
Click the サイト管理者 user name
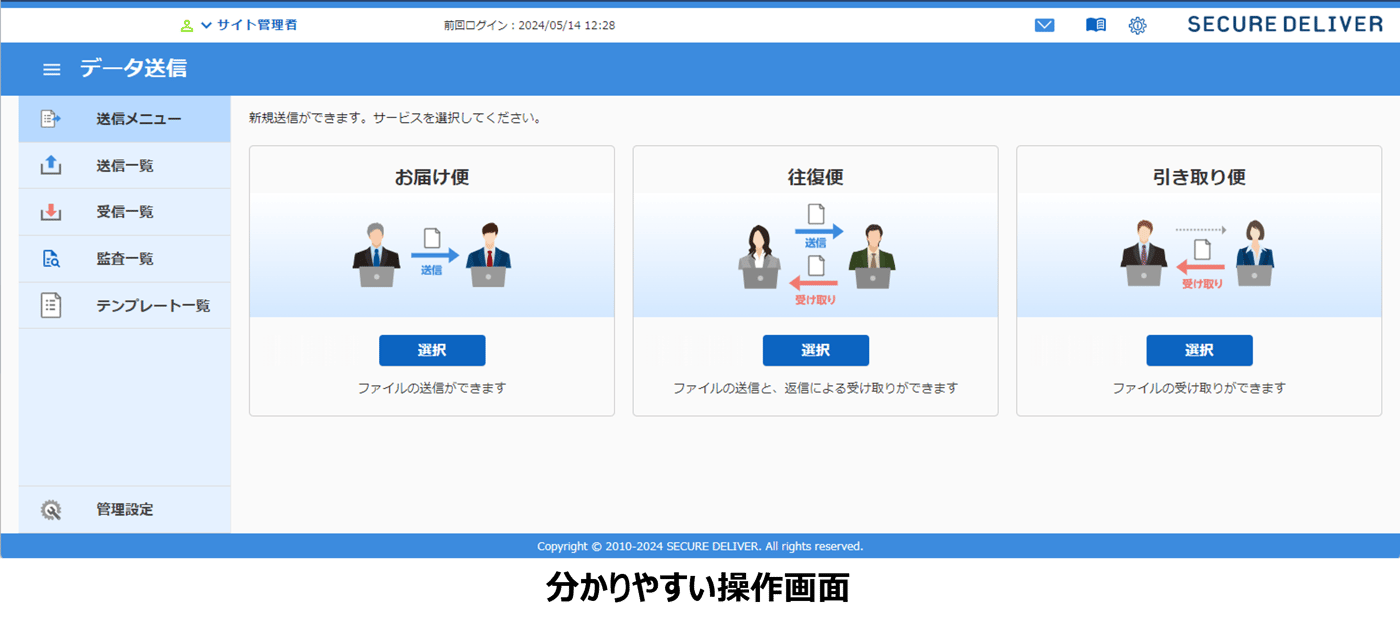click(x=257, y=25)
